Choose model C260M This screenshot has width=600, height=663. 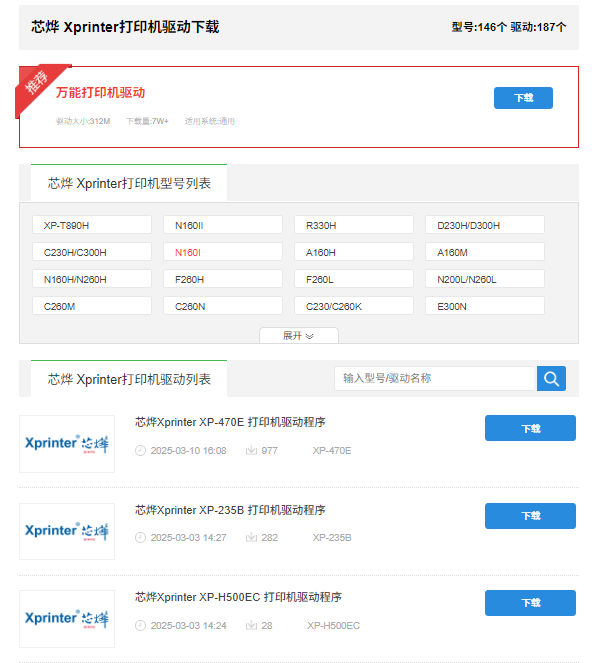[x=92, y=306]
